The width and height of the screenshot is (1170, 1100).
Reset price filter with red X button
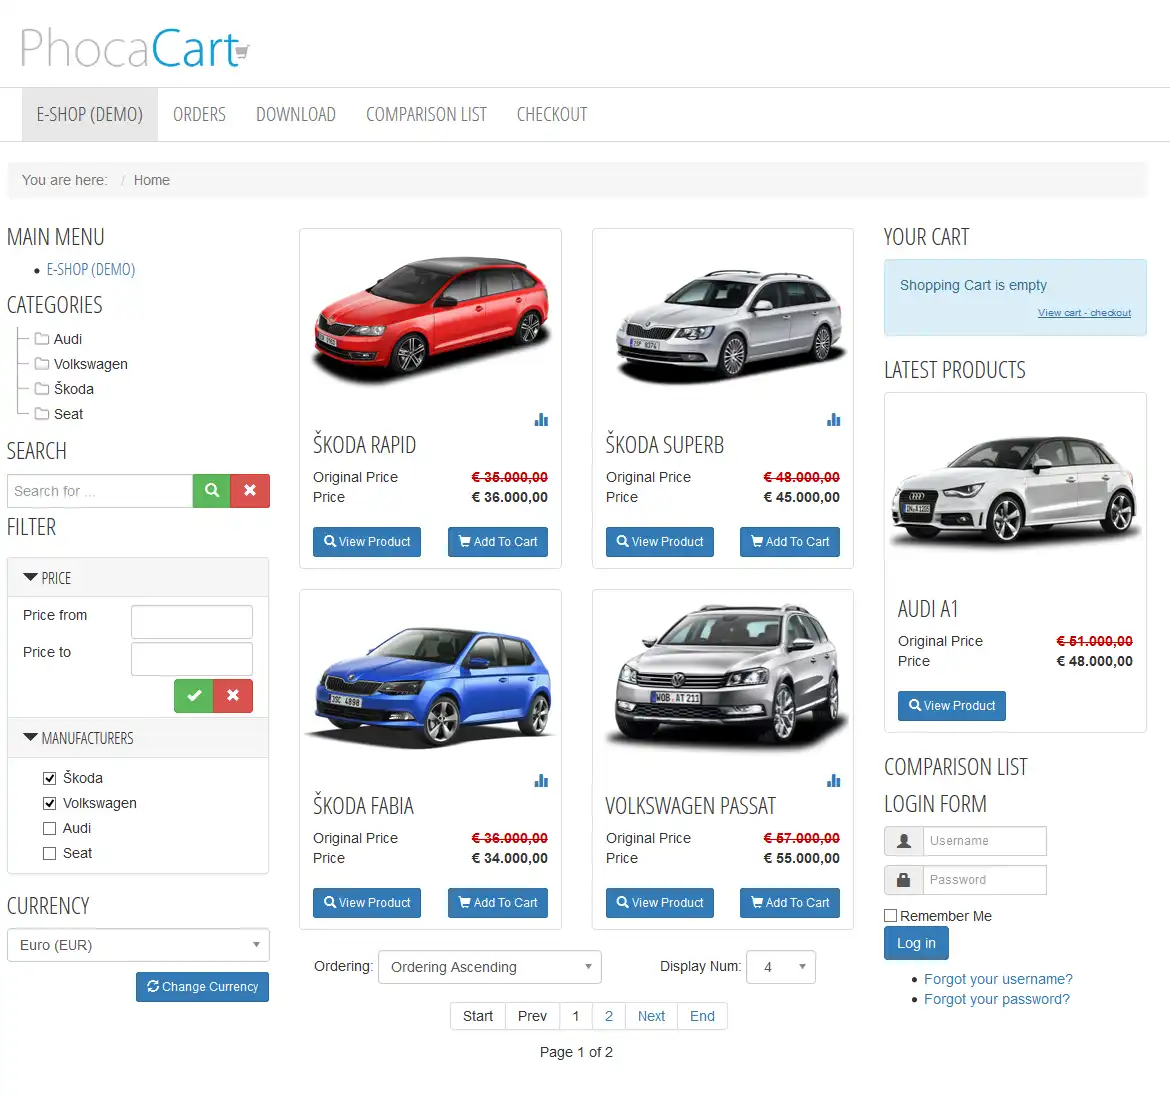(x=233, y=696)
